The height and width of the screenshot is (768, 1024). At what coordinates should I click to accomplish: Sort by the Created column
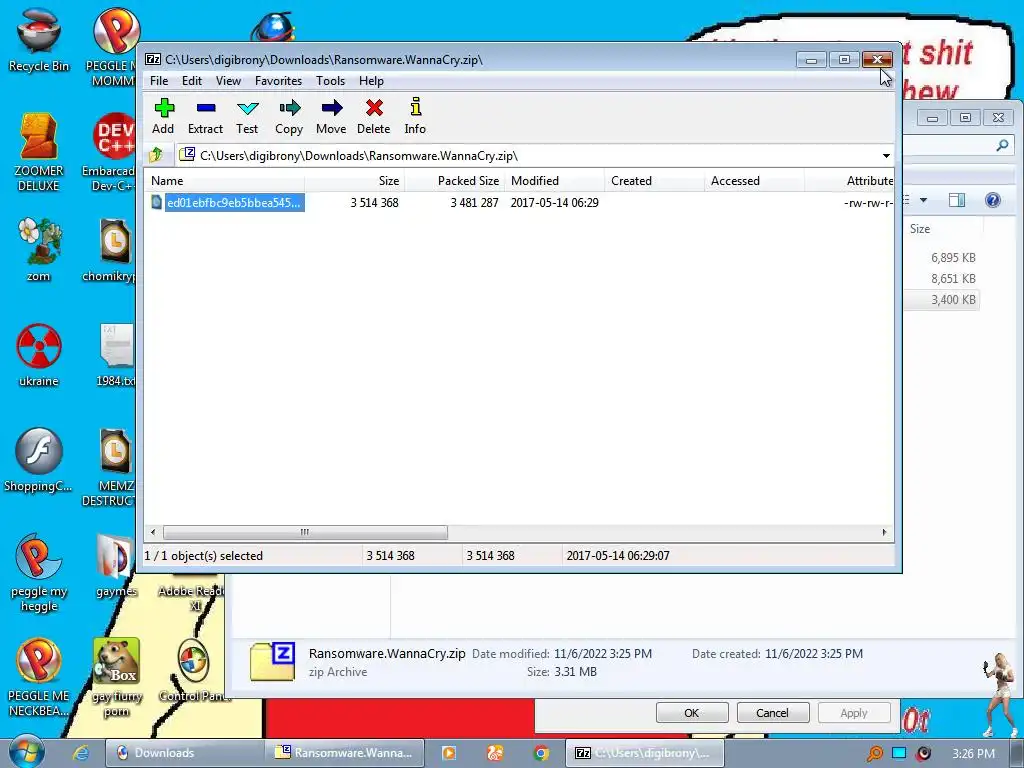654,181
